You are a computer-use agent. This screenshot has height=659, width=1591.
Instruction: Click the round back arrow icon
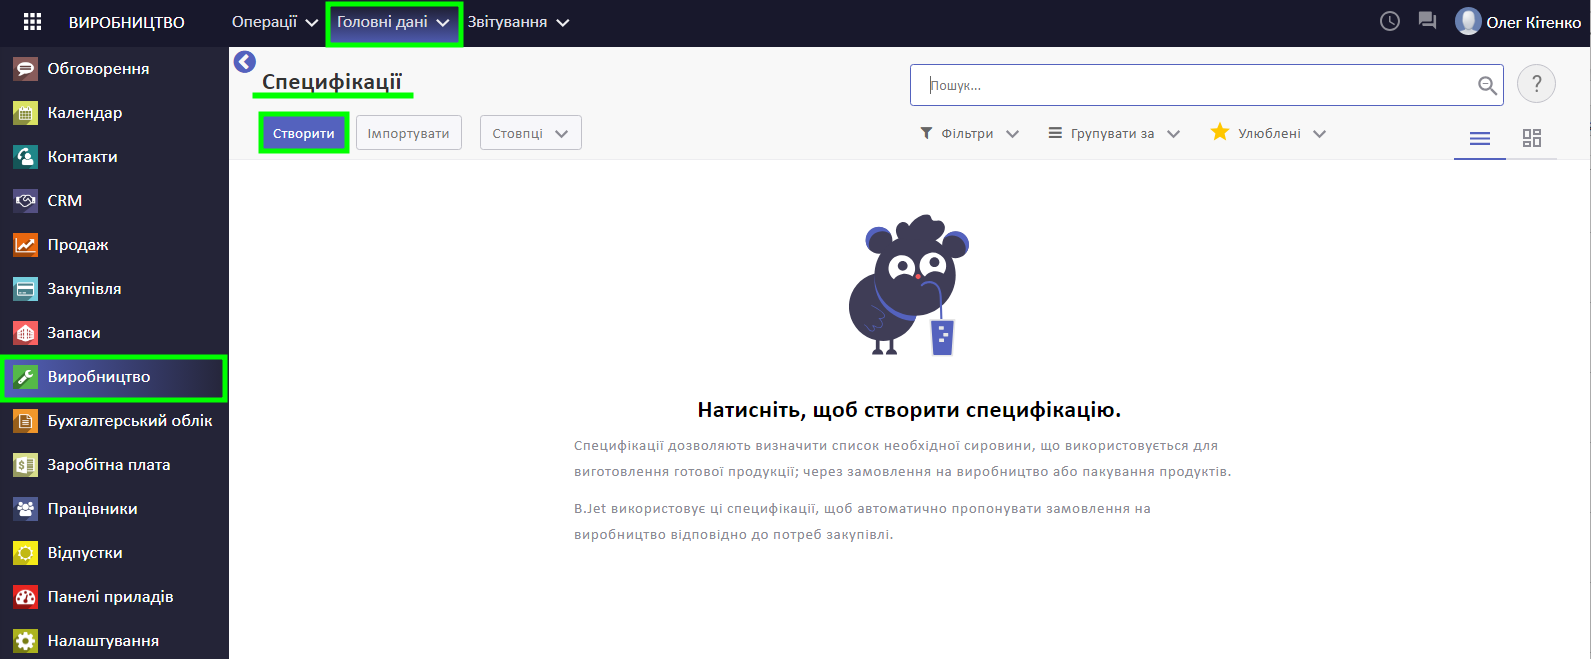(245, 62)
